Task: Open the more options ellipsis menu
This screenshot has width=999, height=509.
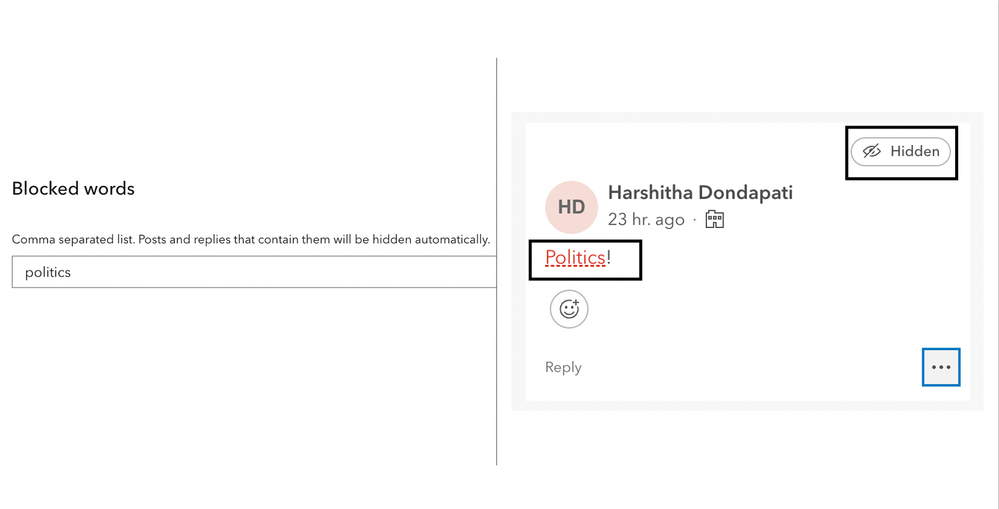Action: [941, 367]
